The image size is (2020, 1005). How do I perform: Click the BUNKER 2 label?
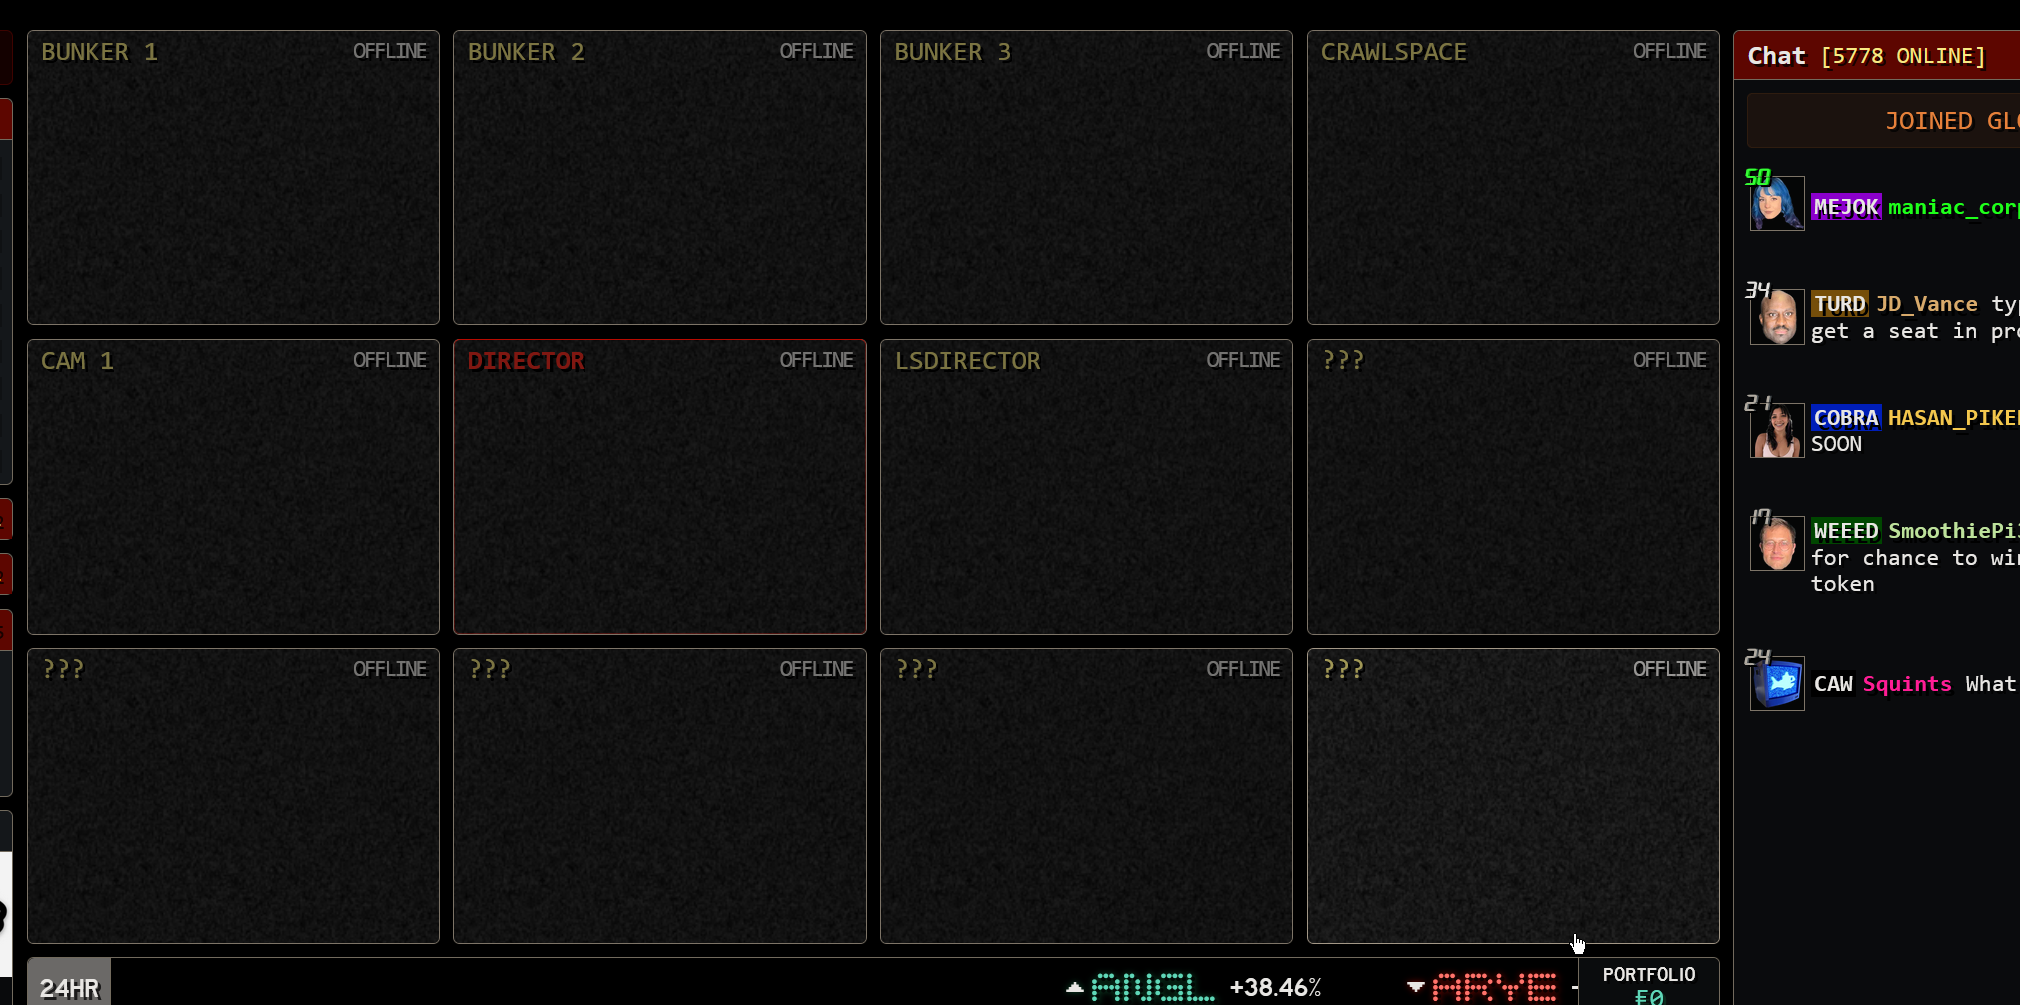(x=526, y=52)
